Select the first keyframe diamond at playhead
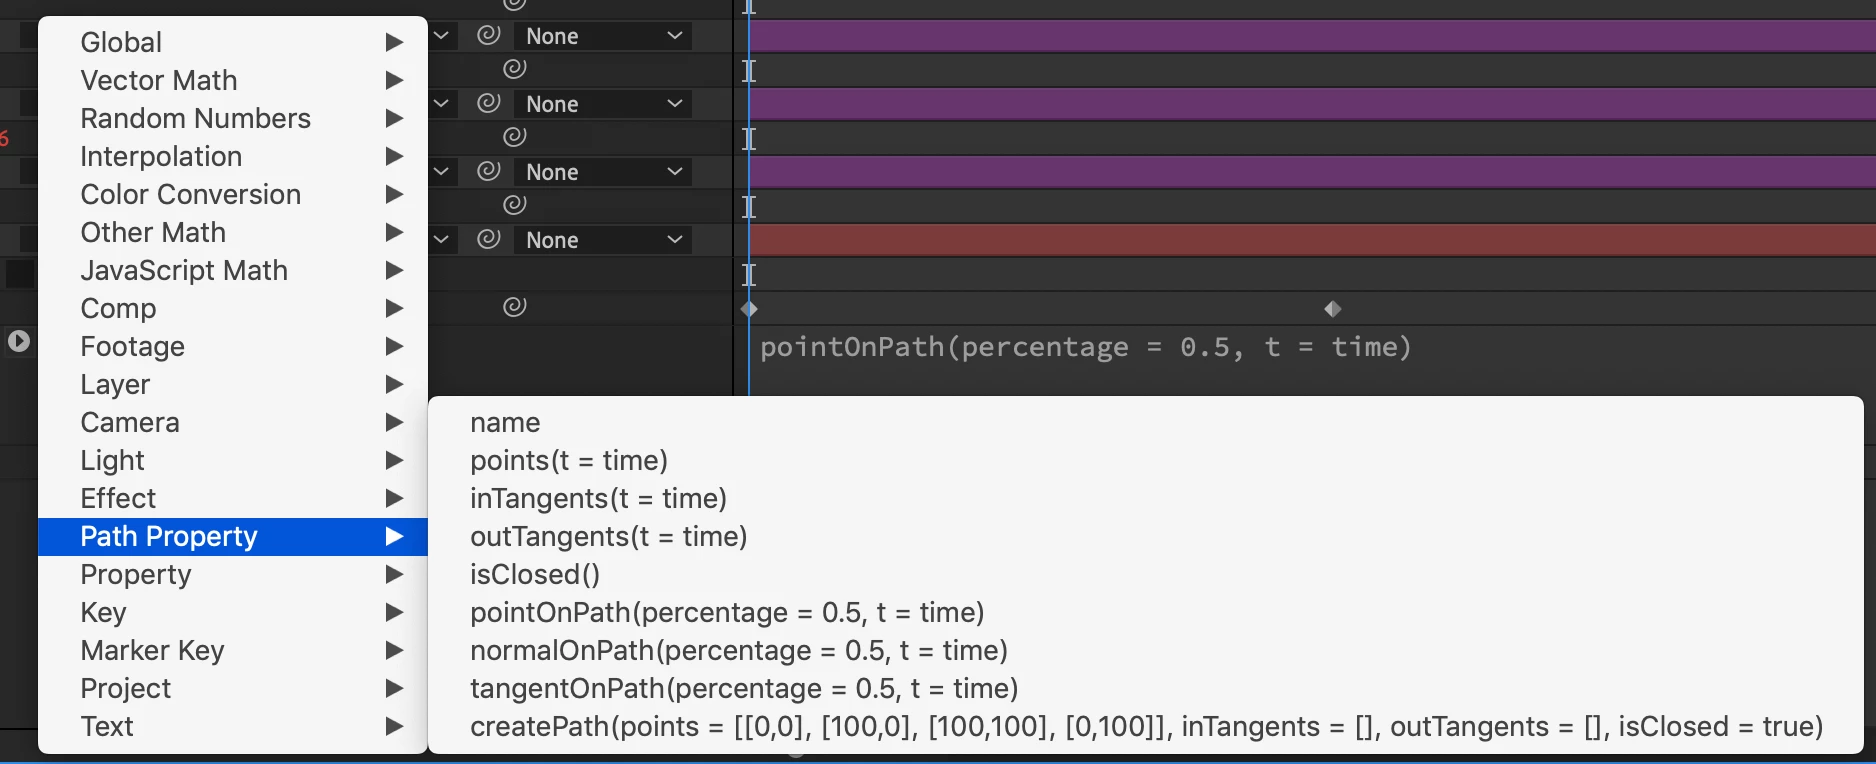Screen dimensions: 1876x764 pos(749,309)
